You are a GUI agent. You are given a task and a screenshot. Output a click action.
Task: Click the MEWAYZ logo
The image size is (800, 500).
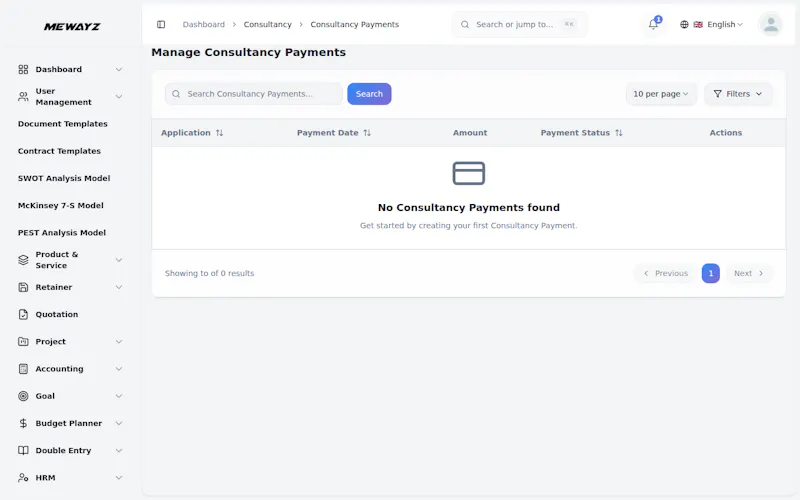click(72, 27)
